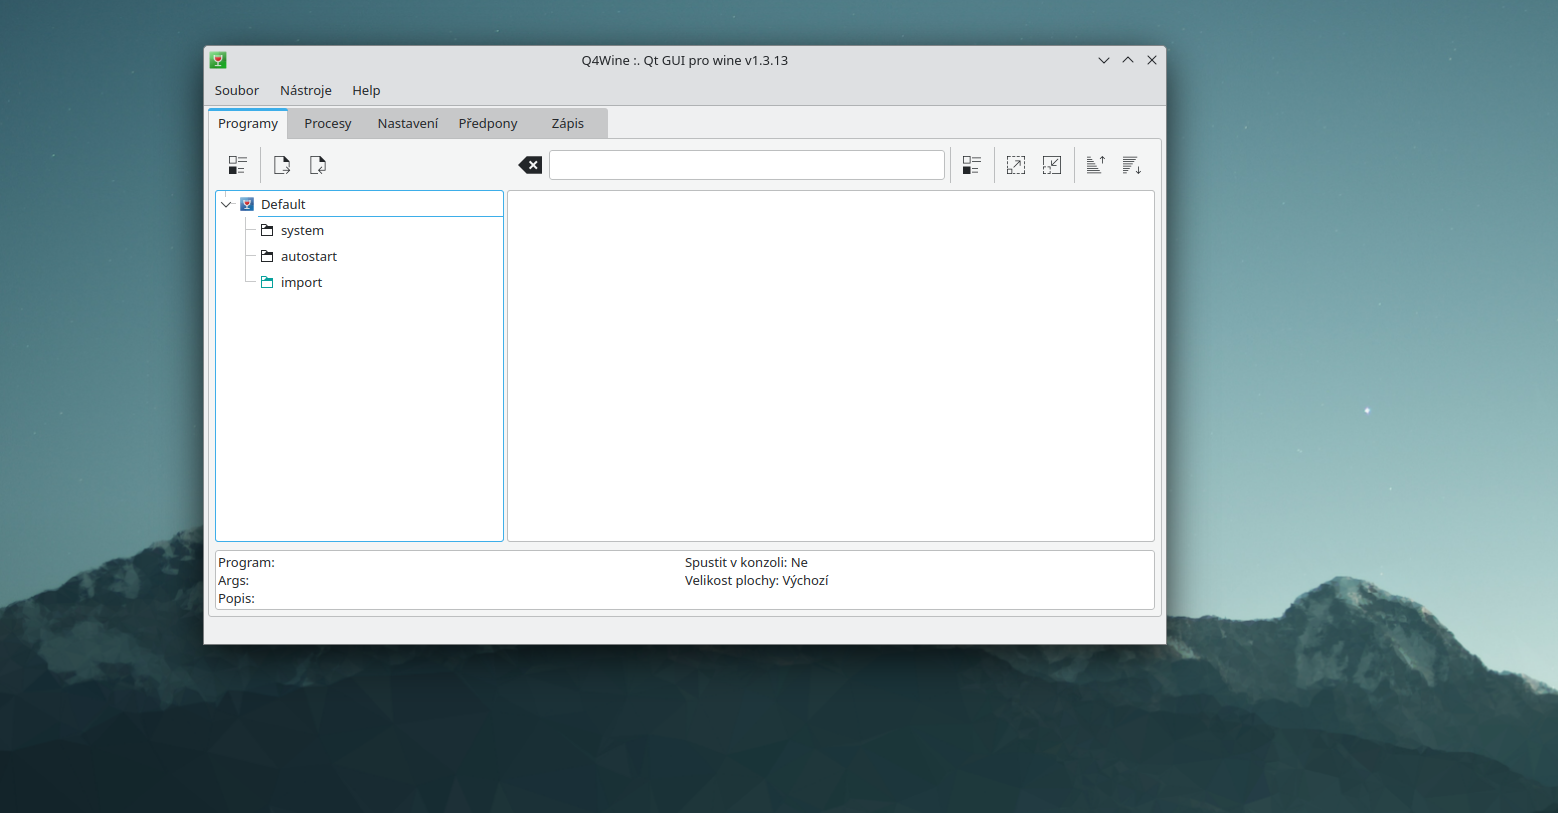The height and width of the screenshot is (813, 1558).
Task: Click the enlarge icons (zoom in) button
Action: tap(1016, 165)
